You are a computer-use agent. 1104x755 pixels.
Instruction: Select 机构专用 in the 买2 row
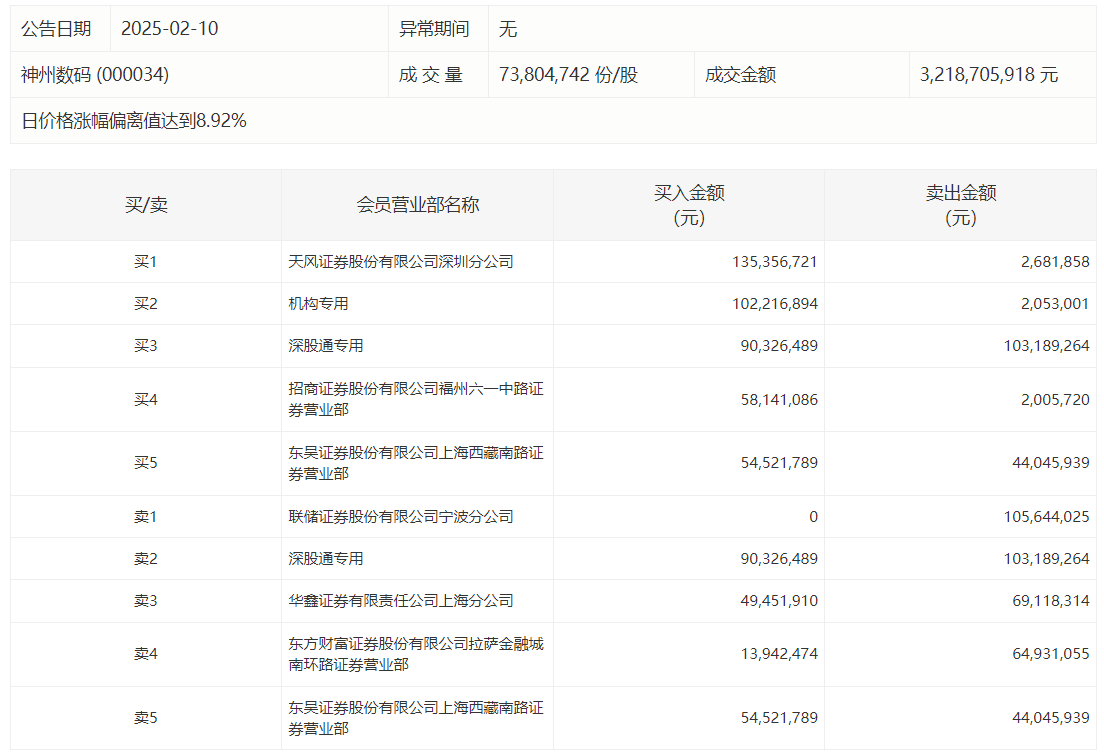(x=318, y=304)
